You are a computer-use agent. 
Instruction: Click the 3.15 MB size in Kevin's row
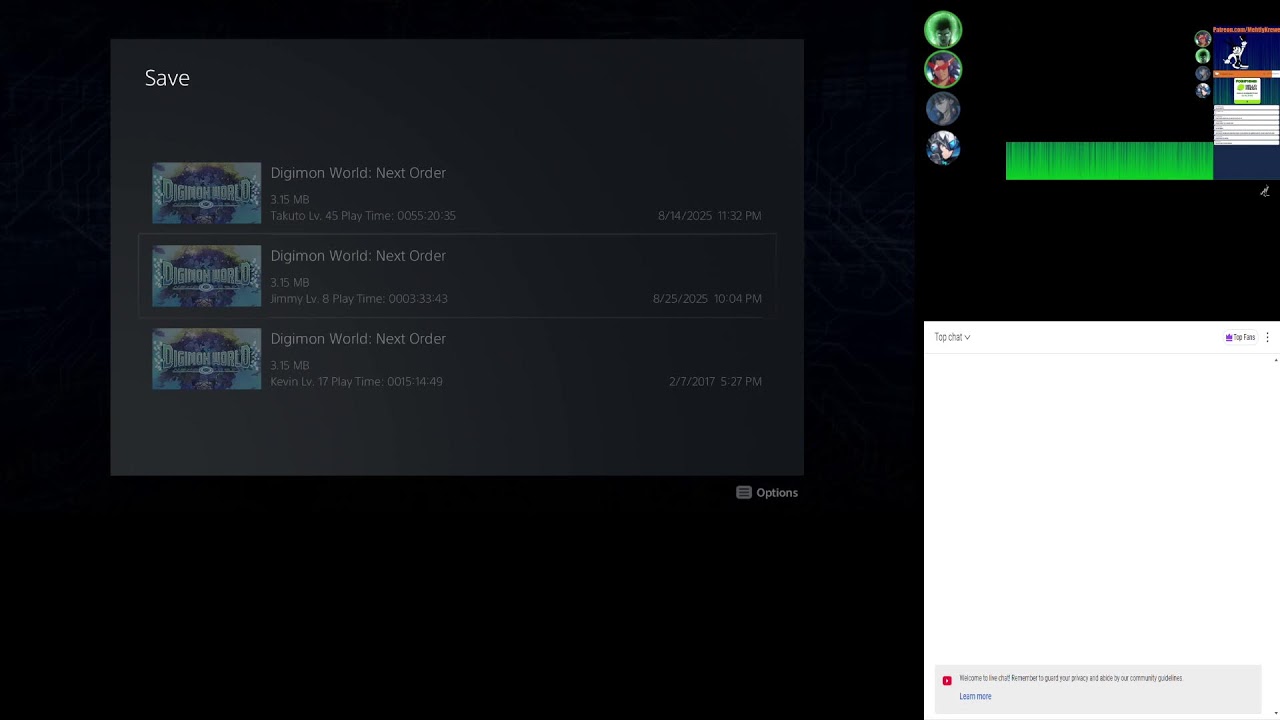click(290, 366)
